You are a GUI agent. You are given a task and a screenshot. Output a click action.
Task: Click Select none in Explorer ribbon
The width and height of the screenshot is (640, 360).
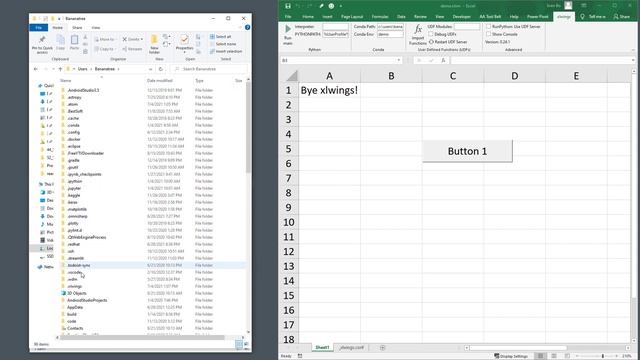(222, 44)
